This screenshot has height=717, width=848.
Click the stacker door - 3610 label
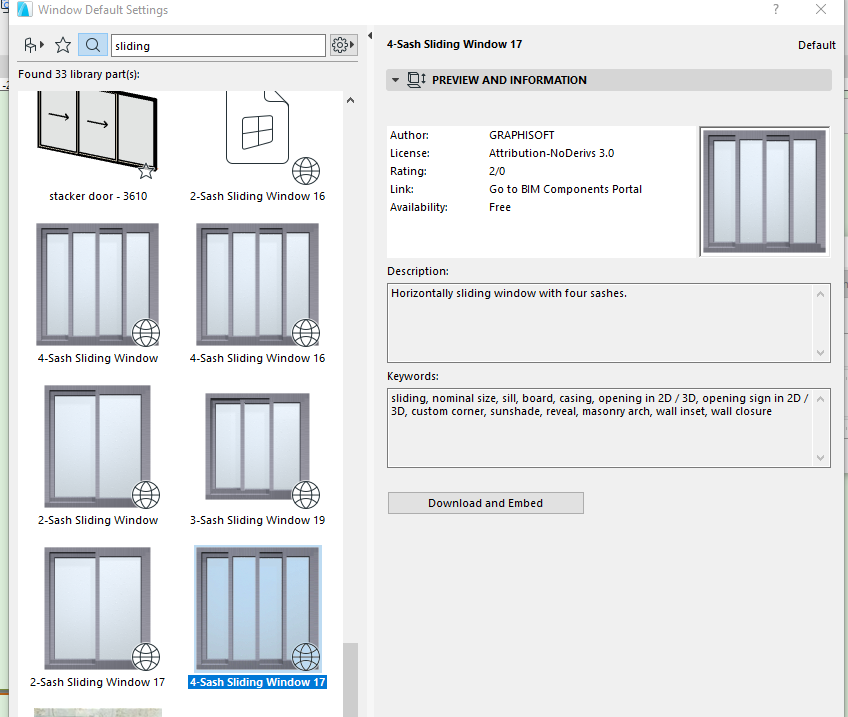[x=98, y=196]
